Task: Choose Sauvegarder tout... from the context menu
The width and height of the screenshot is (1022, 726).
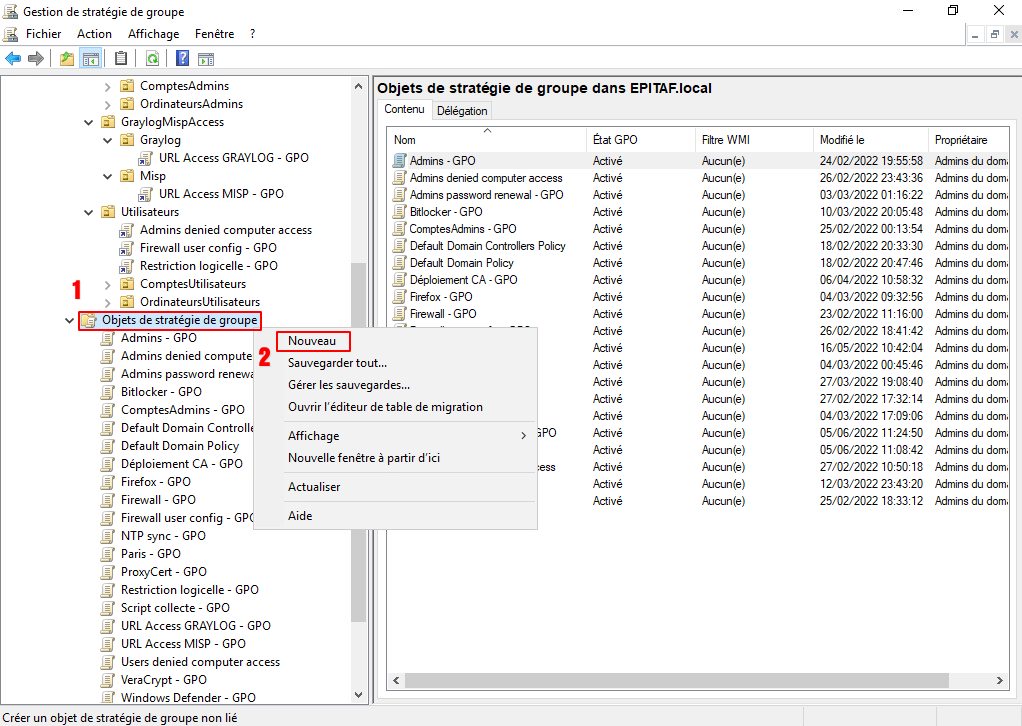Action: click(337, 363)
